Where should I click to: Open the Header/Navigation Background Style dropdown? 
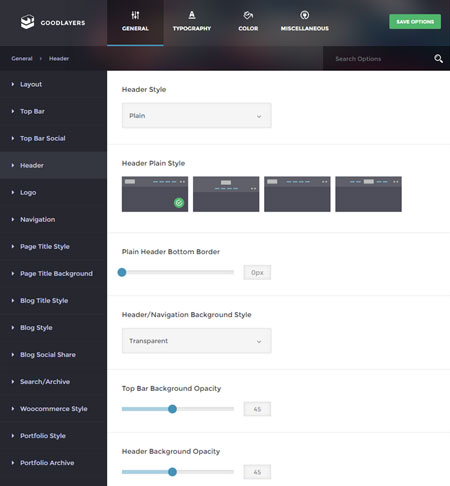pyautogui.click(x=197, y=341)
